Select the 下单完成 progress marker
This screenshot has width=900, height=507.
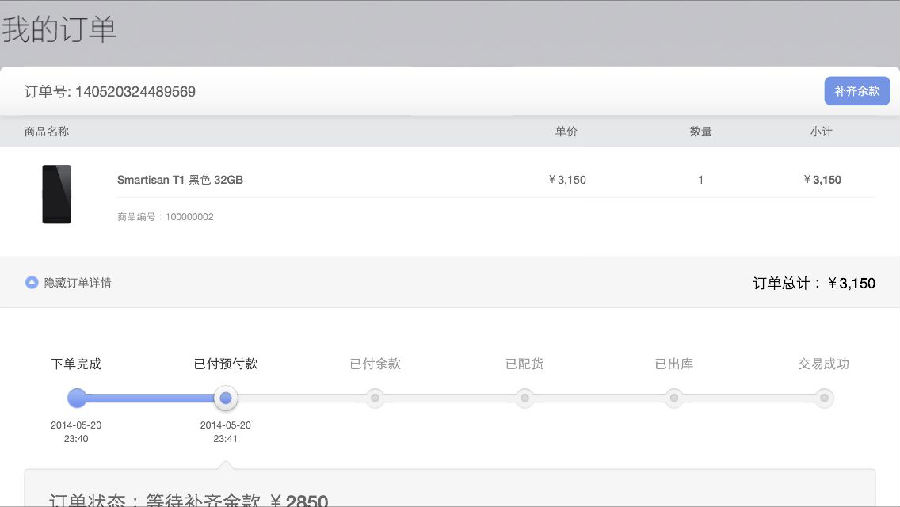click(x=76, y=398)
